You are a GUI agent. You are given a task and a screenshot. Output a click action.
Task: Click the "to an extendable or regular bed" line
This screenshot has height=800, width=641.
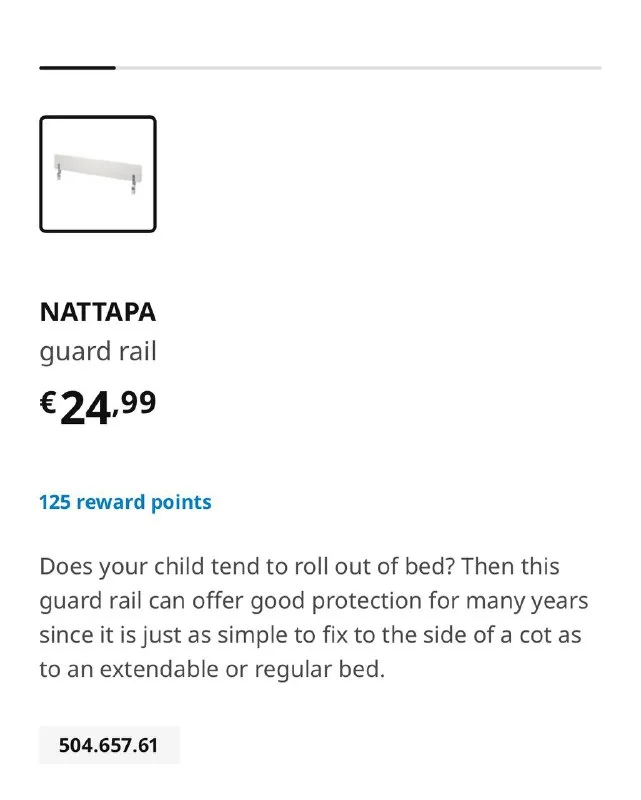pyautogui.click(x=211, y=670)
